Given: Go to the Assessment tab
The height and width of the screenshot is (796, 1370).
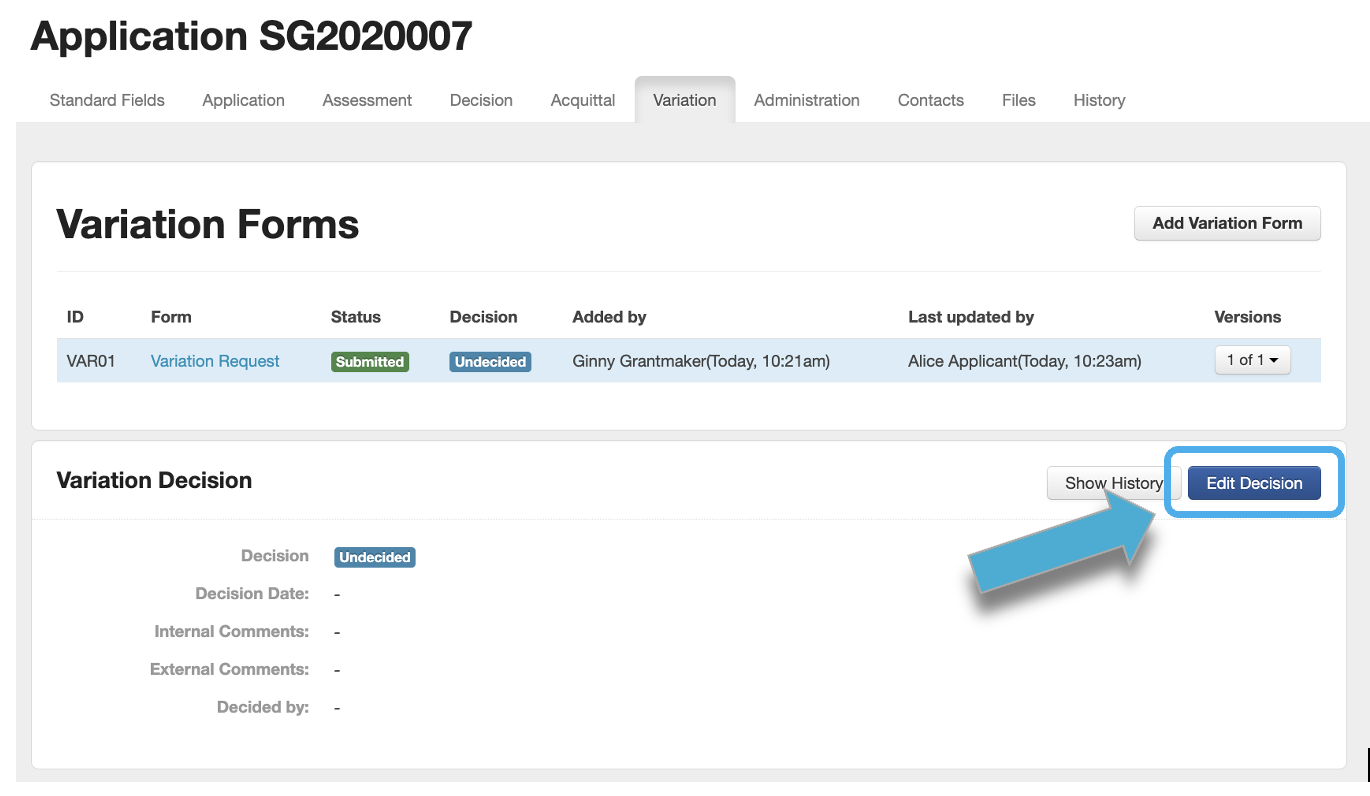Looking at the screenshot, I should point(367,100).
